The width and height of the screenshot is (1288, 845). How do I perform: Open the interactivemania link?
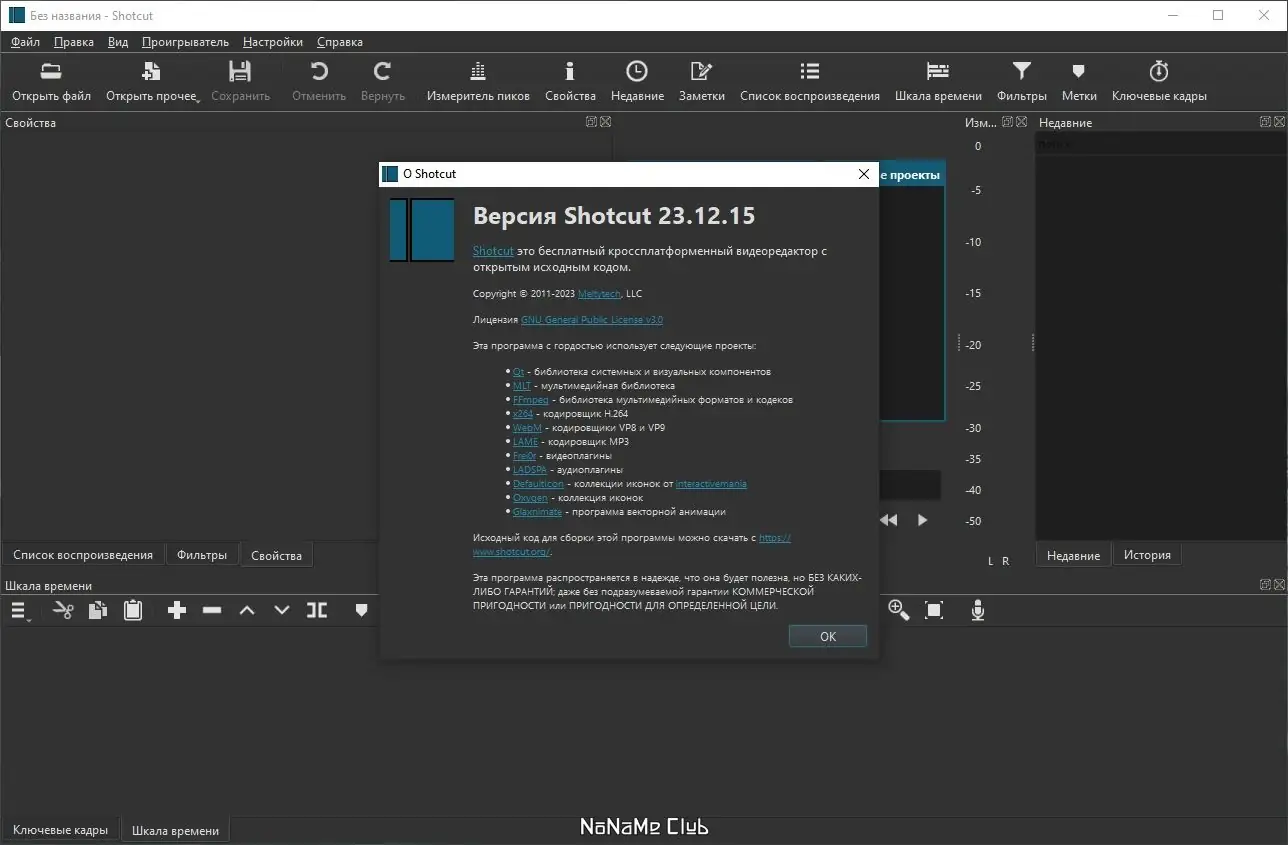[711, 484]
